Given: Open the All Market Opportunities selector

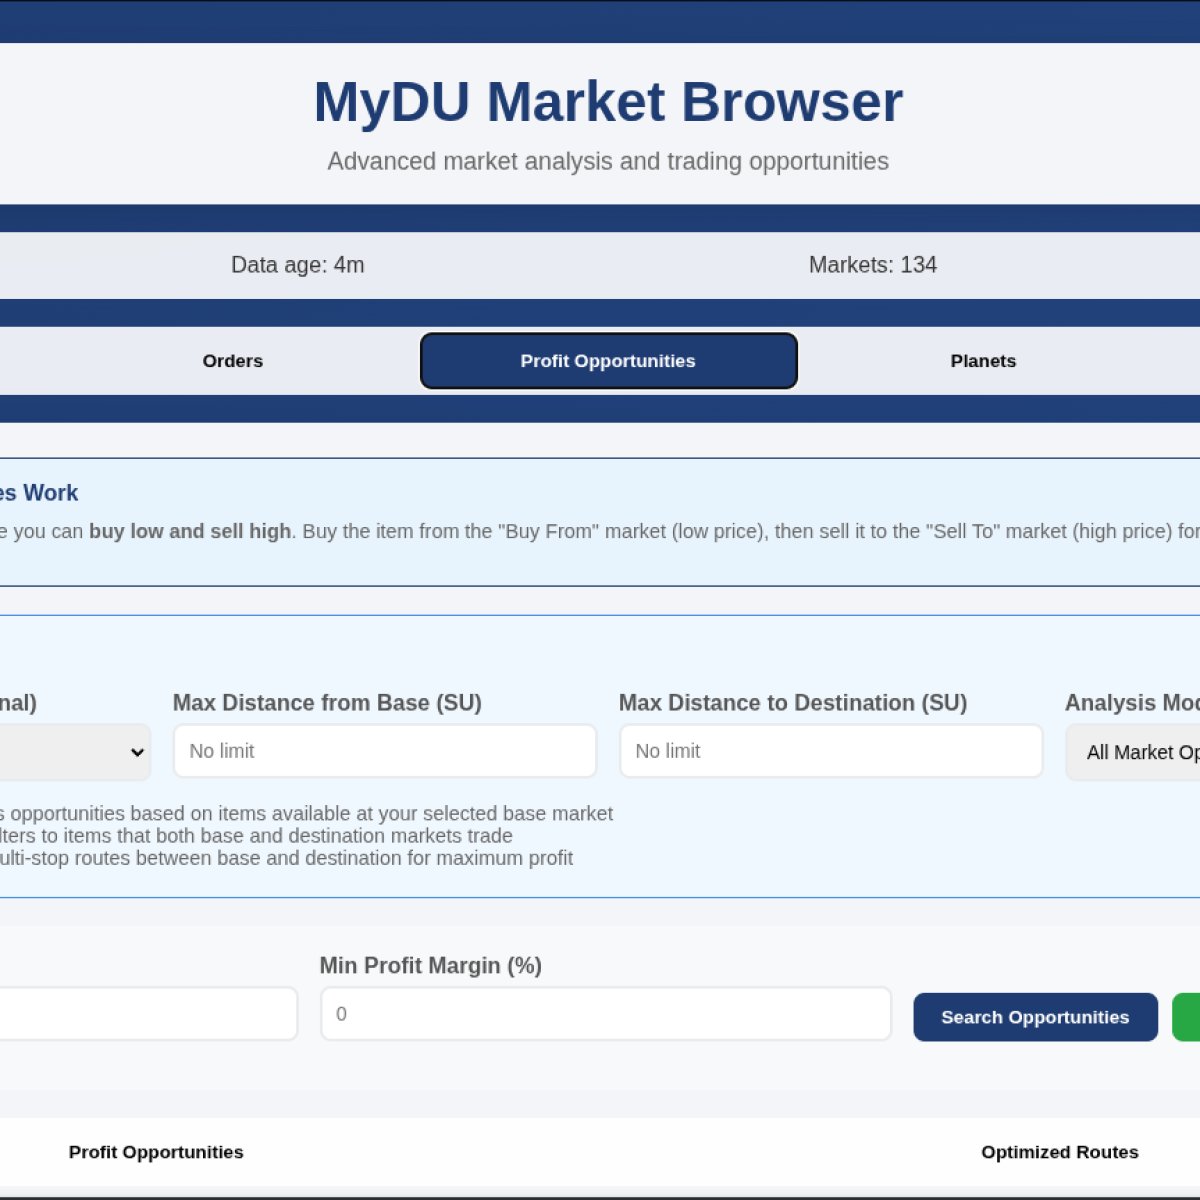Looking at the screenshot, I should click(1140, 752).
